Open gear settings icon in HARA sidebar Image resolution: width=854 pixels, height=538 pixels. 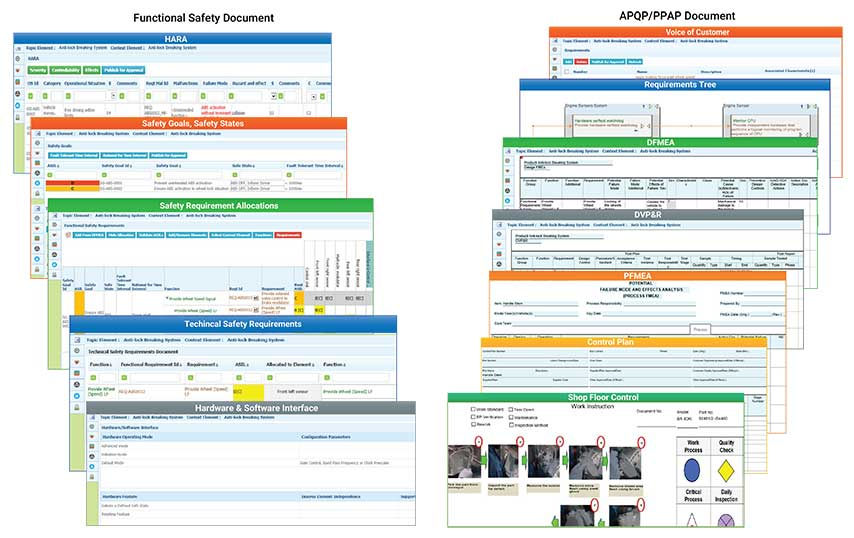18,59
